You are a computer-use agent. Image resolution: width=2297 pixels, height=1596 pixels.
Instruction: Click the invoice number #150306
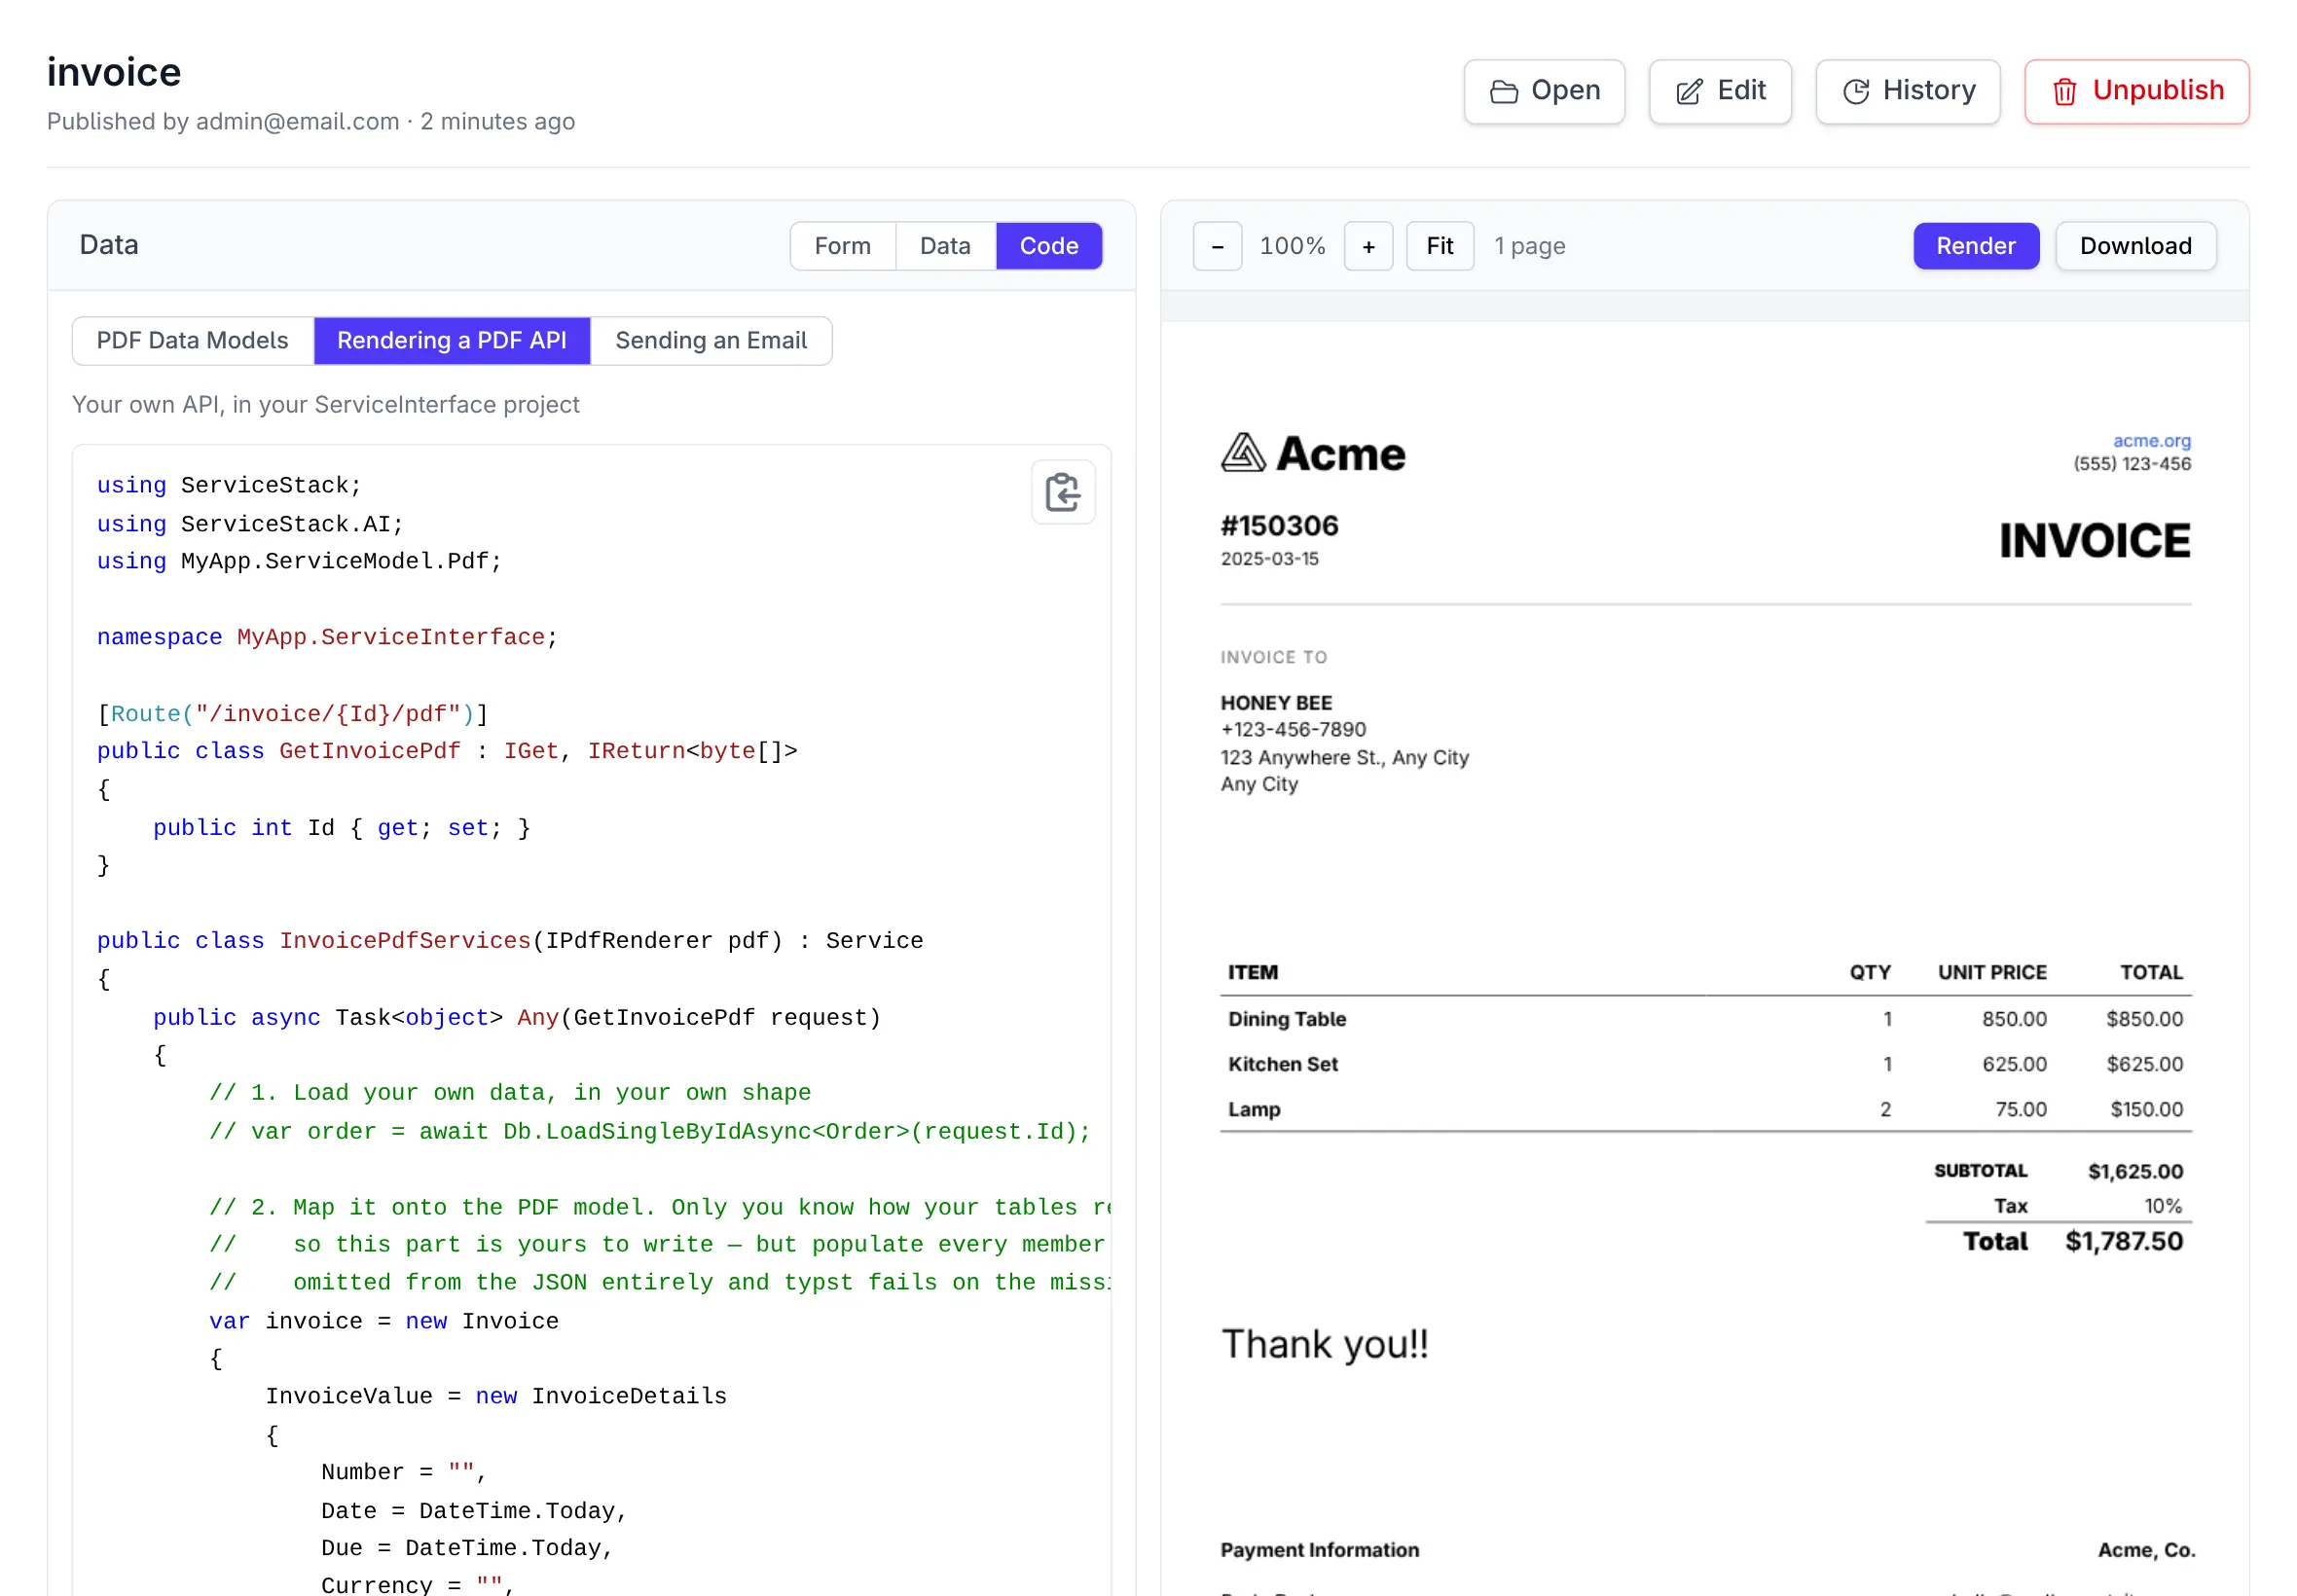1279,526
